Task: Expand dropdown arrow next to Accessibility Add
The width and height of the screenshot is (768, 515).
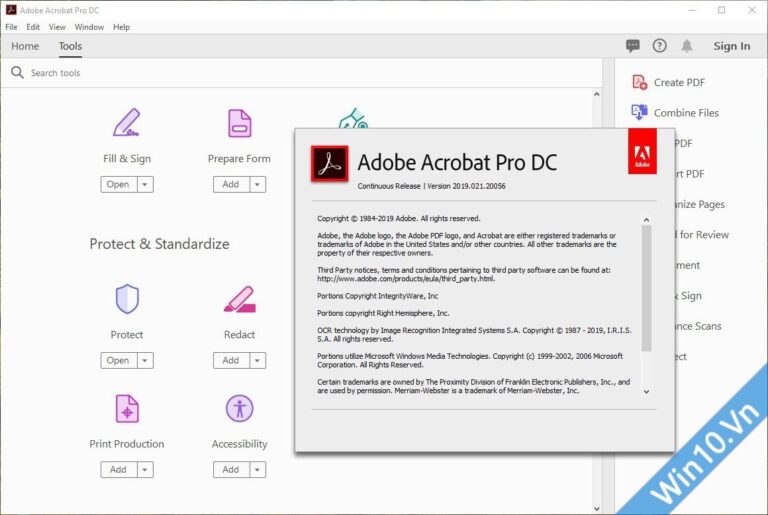Action: point(258,470)
